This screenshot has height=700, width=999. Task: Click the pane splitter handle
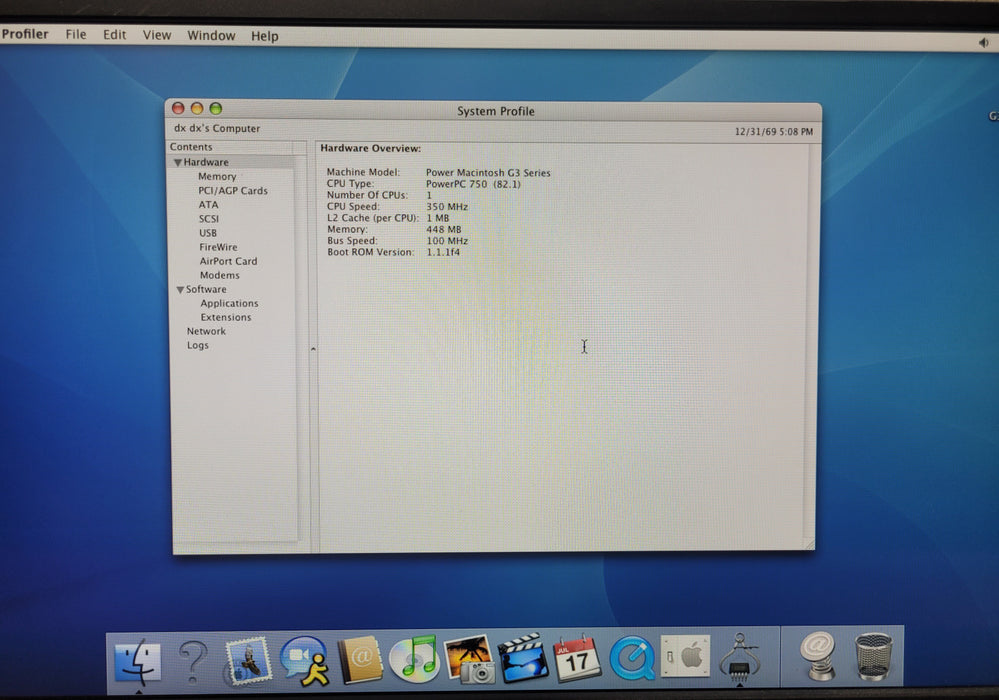313,349
